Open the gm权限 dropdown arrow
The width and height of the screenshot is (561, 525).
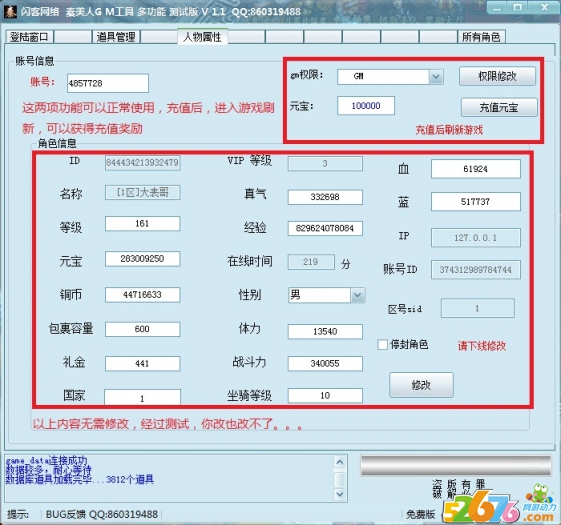(436, 77)
